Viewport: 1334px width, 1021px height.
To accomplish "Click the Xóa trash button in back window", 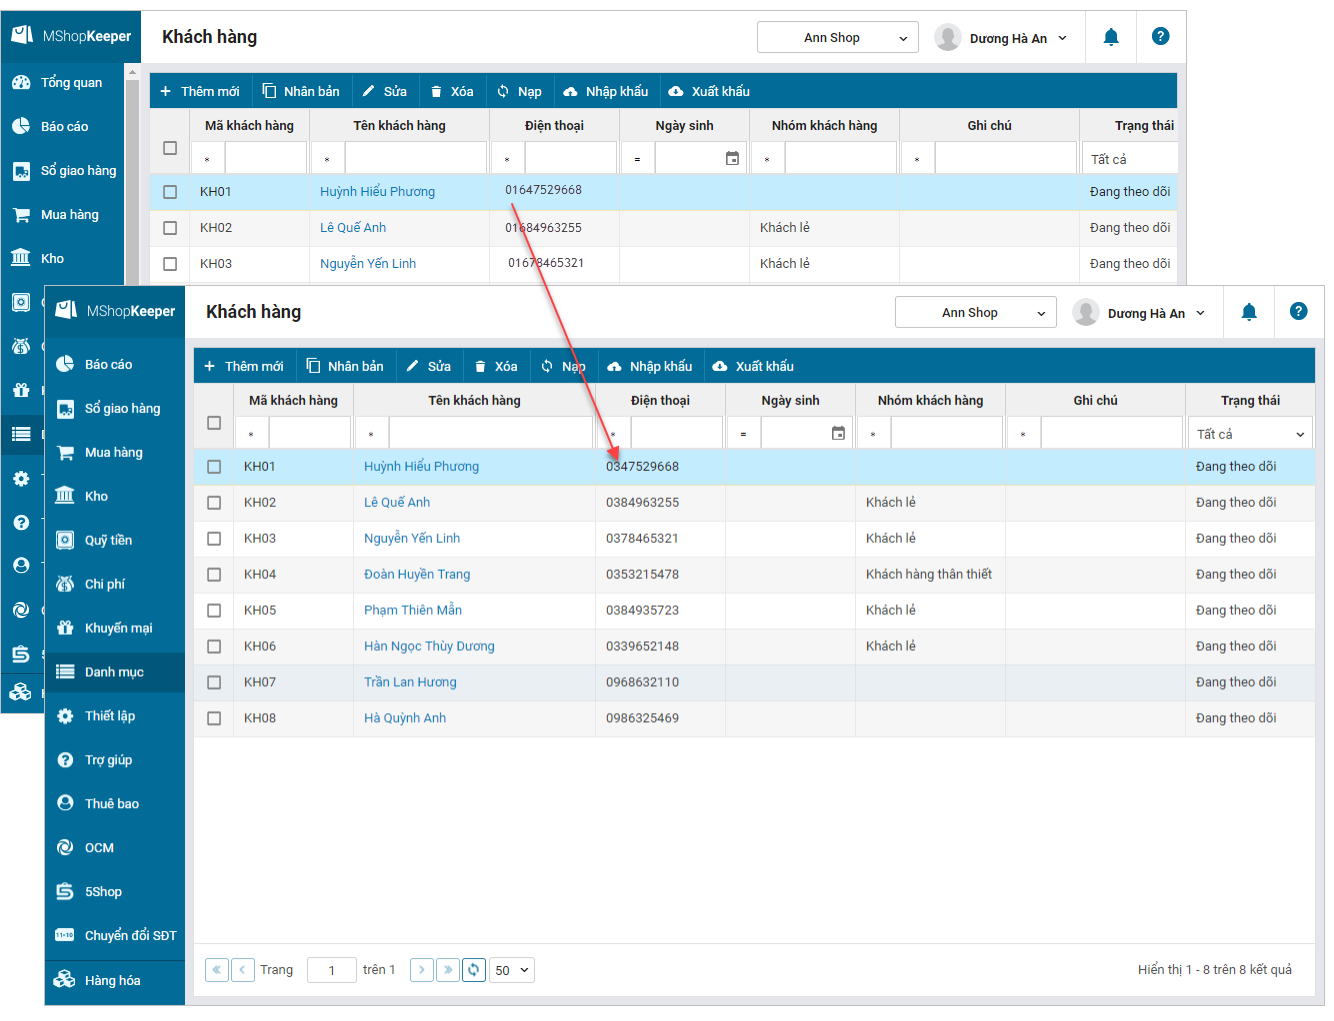I will [451, 91].
